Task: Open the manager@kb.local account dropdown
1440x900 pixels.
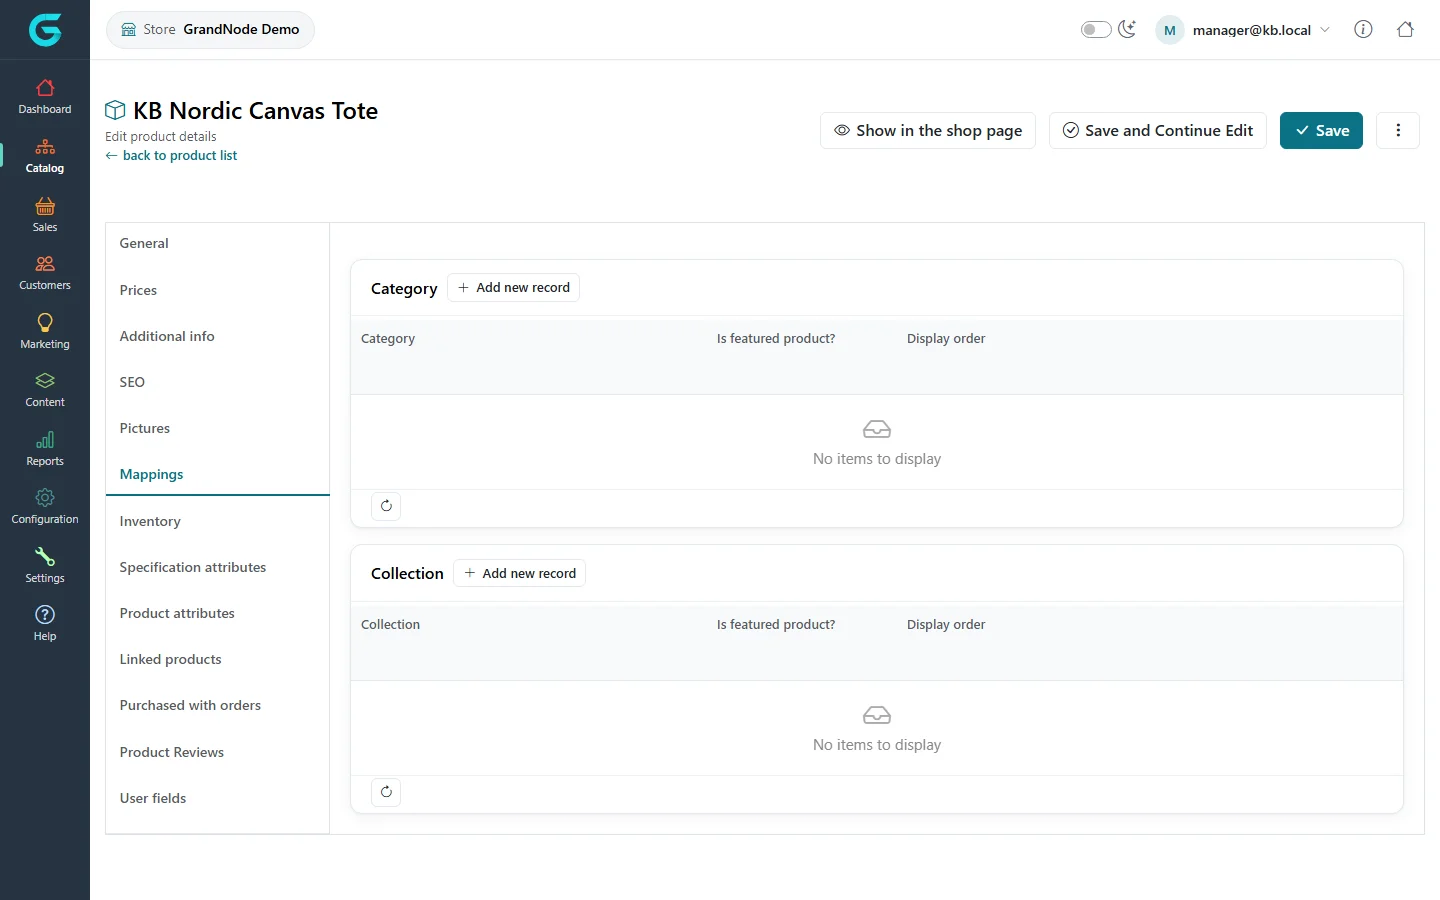Action: [1243, 30]
